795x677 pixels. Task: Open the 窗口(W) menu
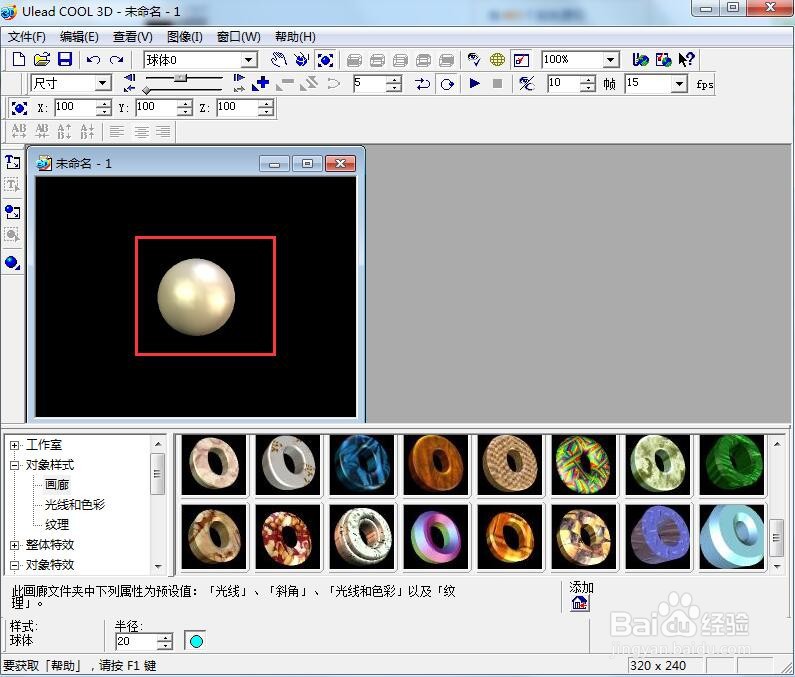(x=238, y=37)
